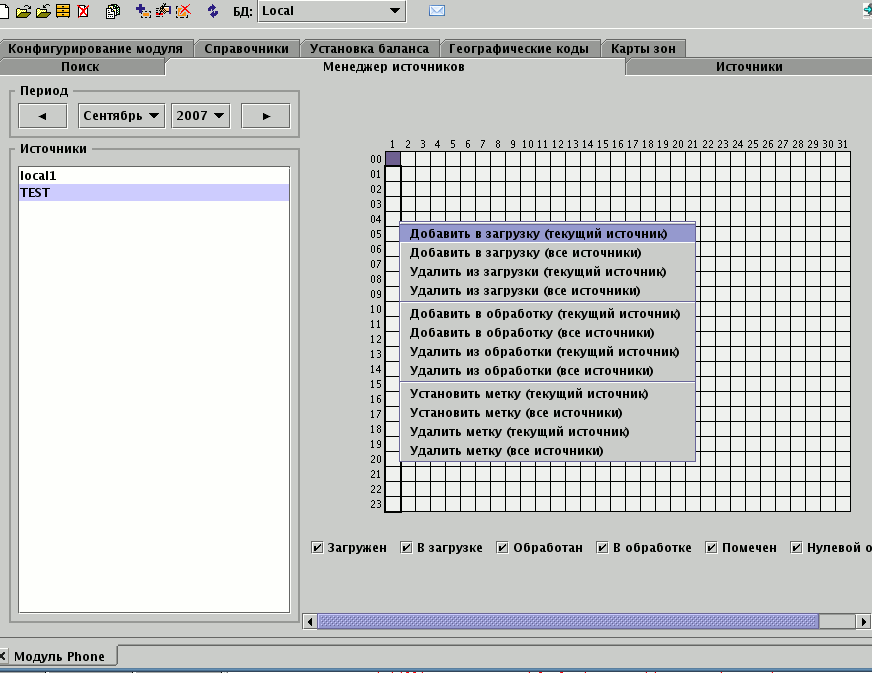Open the envelope mail icon
Viewport: 872px width, 673px height.
coord(437,11)
